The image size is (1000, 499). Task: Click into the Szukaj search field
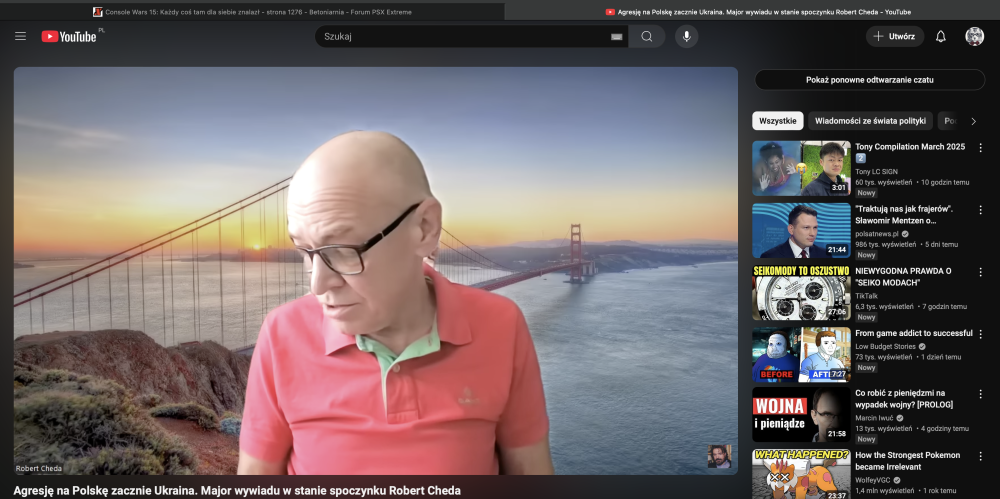tap(460, 36)
